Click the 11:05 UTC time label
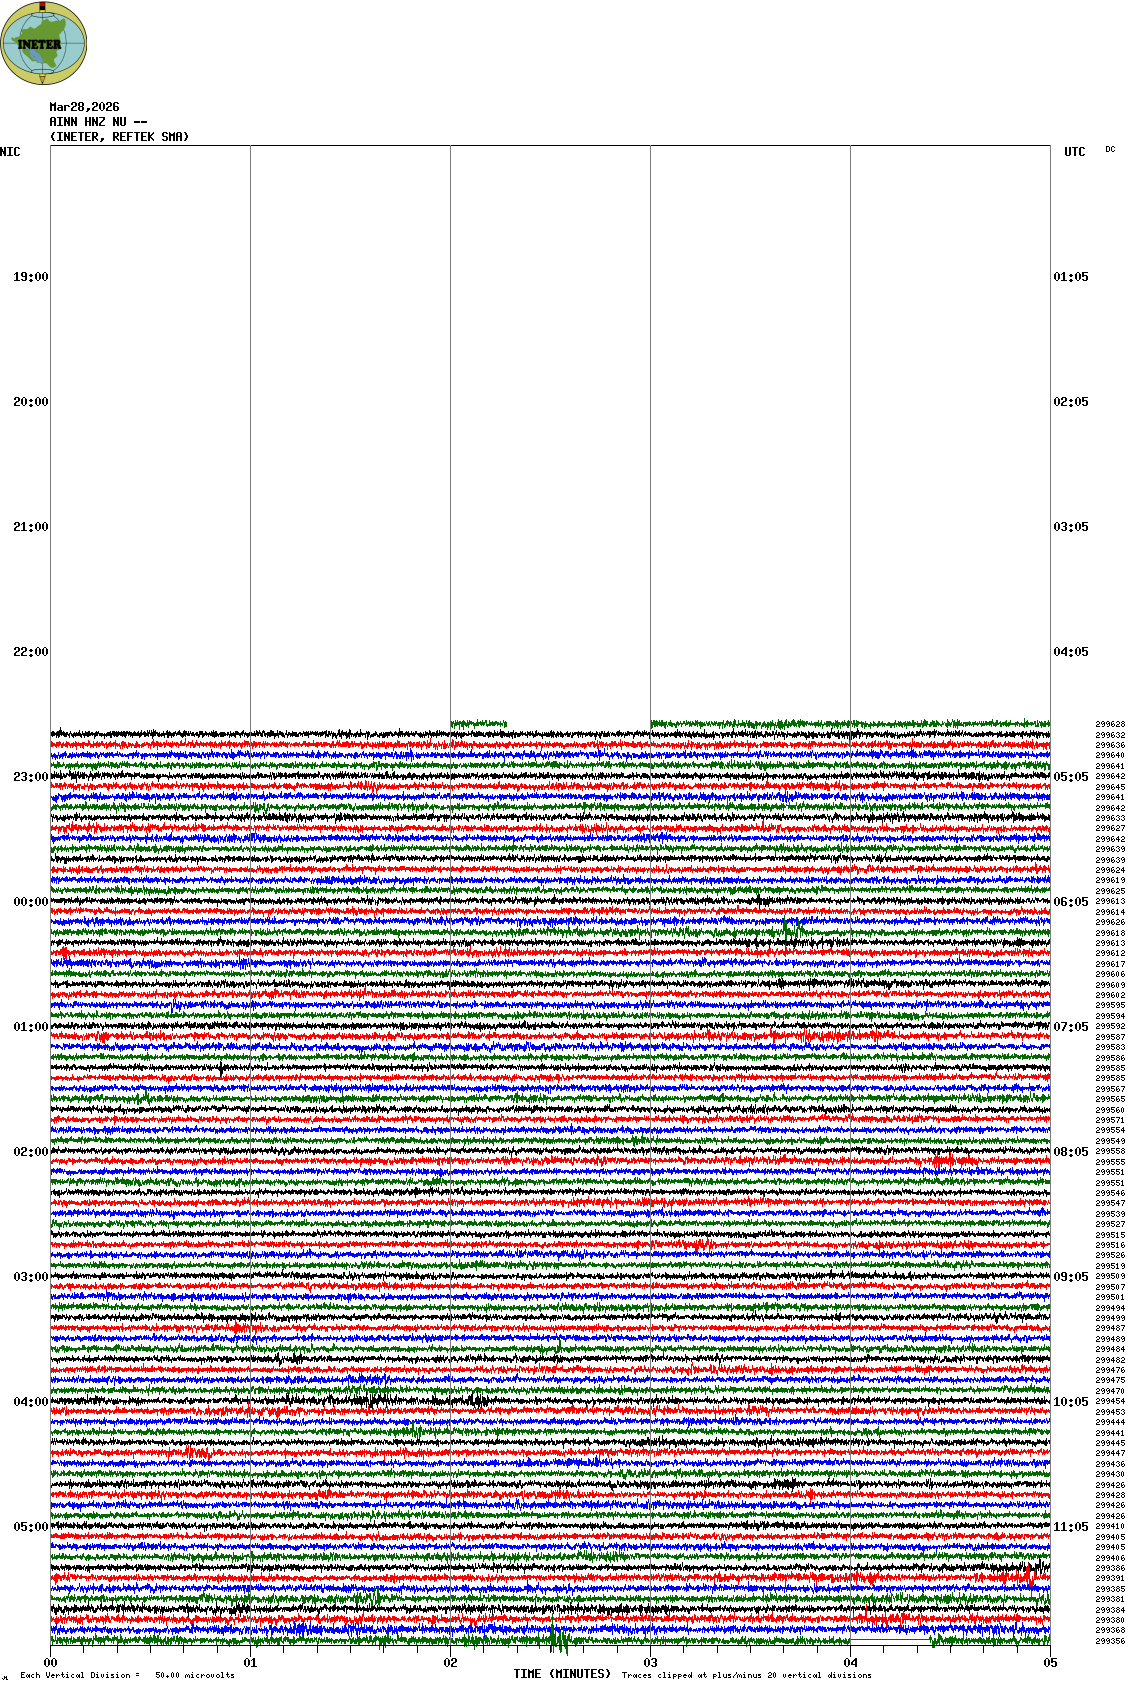Screen dimensions: 1130x1689 click(1071, 1527)
